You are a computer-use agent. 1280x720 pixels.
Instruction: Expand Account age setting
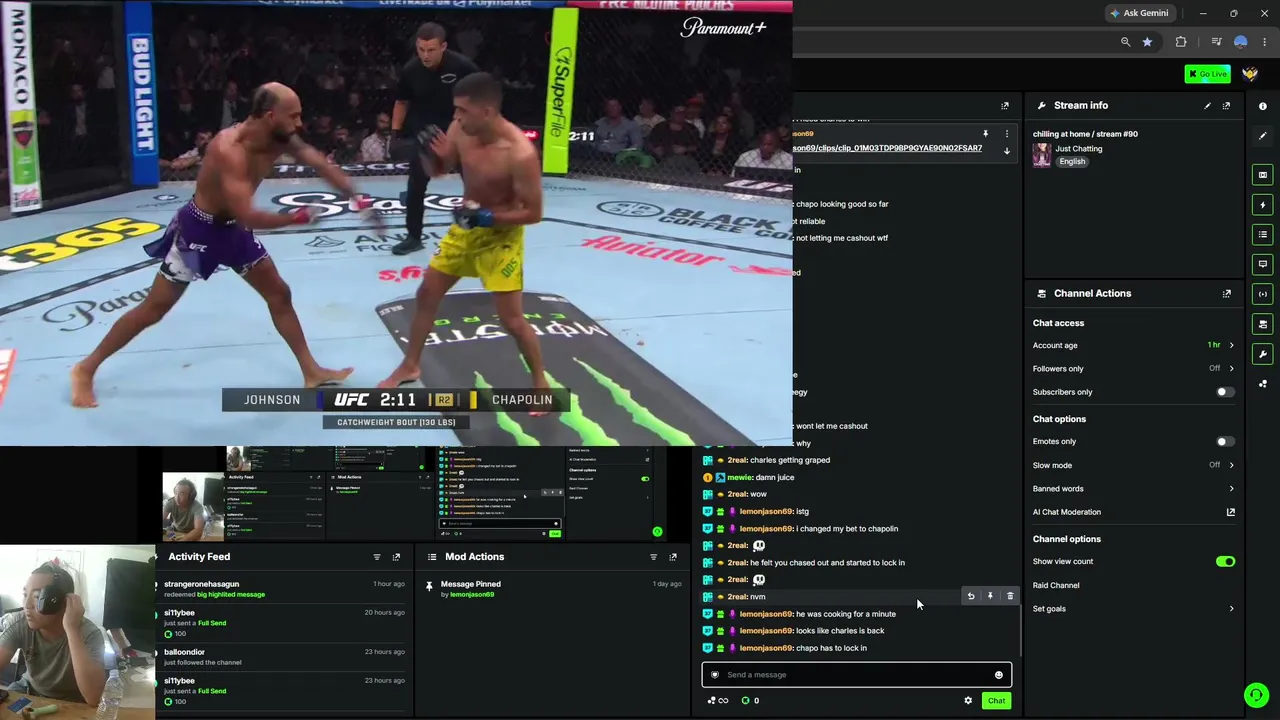(1133, 346)
